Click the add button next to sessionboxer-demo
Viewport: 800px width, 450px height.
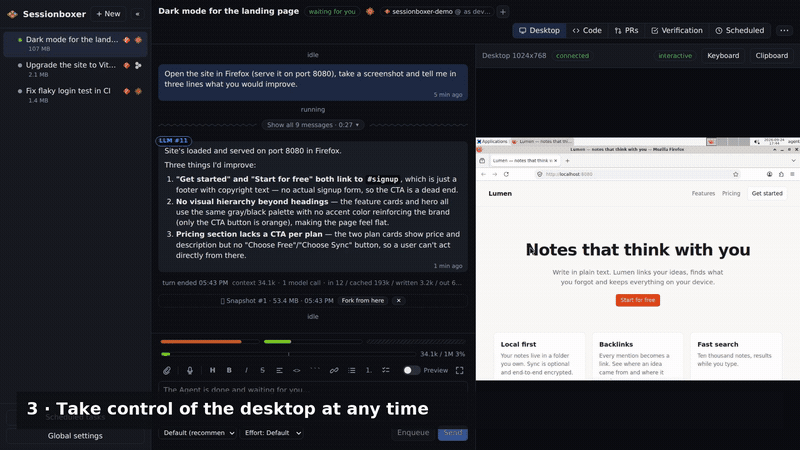coord(503,12)
